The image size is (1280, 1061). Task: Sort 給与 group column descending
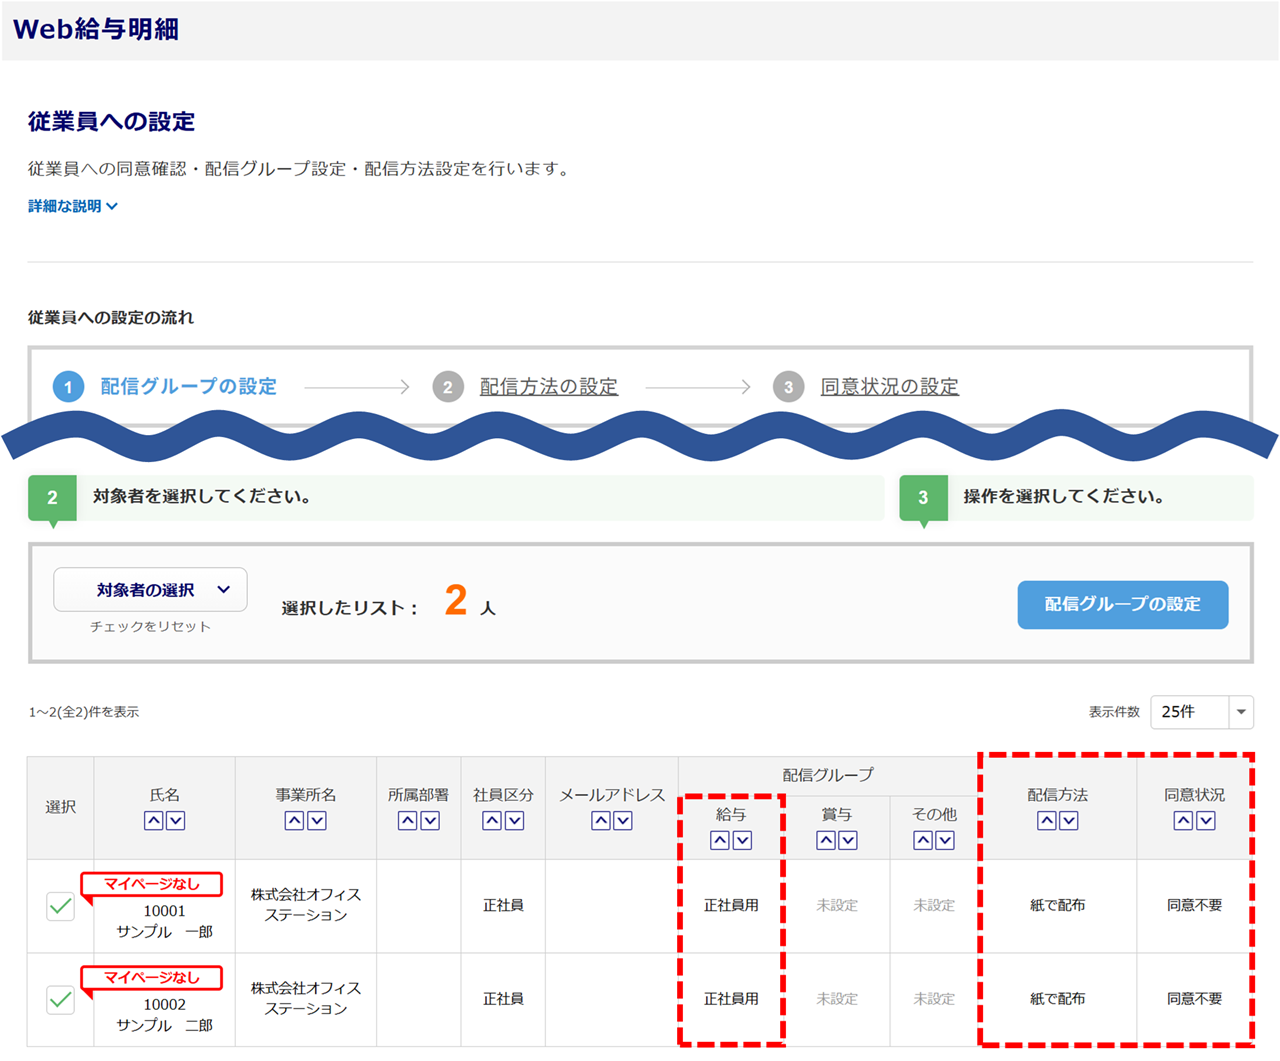point(743,841)
